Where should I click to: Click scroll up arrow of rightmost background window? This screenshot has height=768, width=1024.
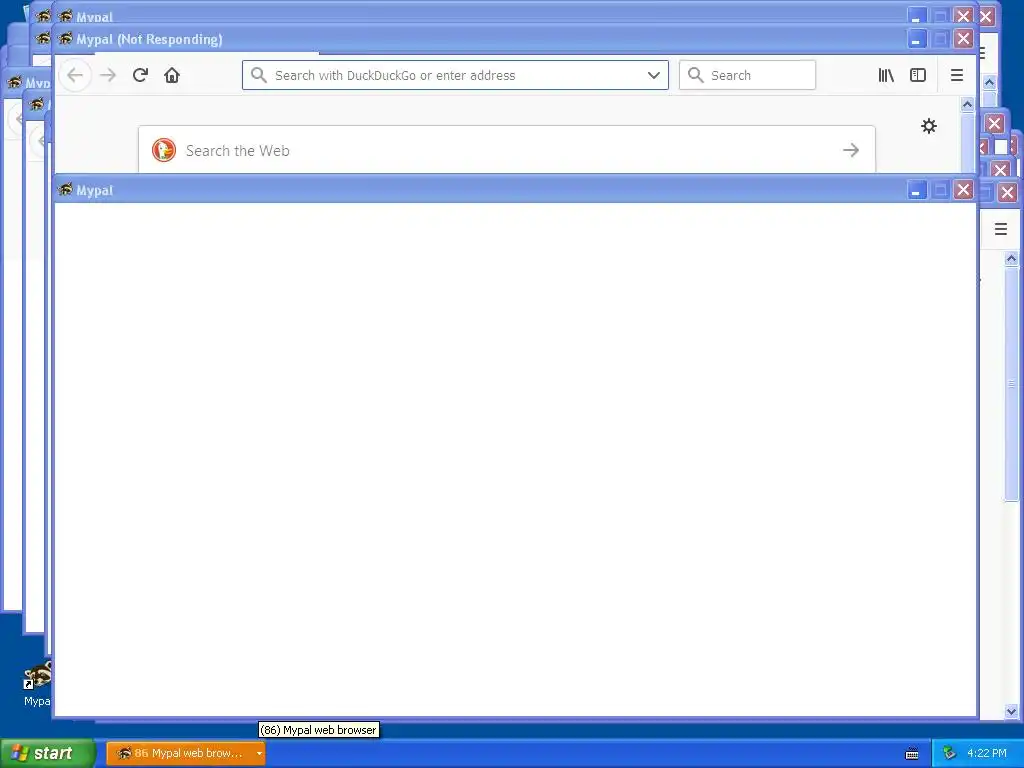coord(1012,259)
